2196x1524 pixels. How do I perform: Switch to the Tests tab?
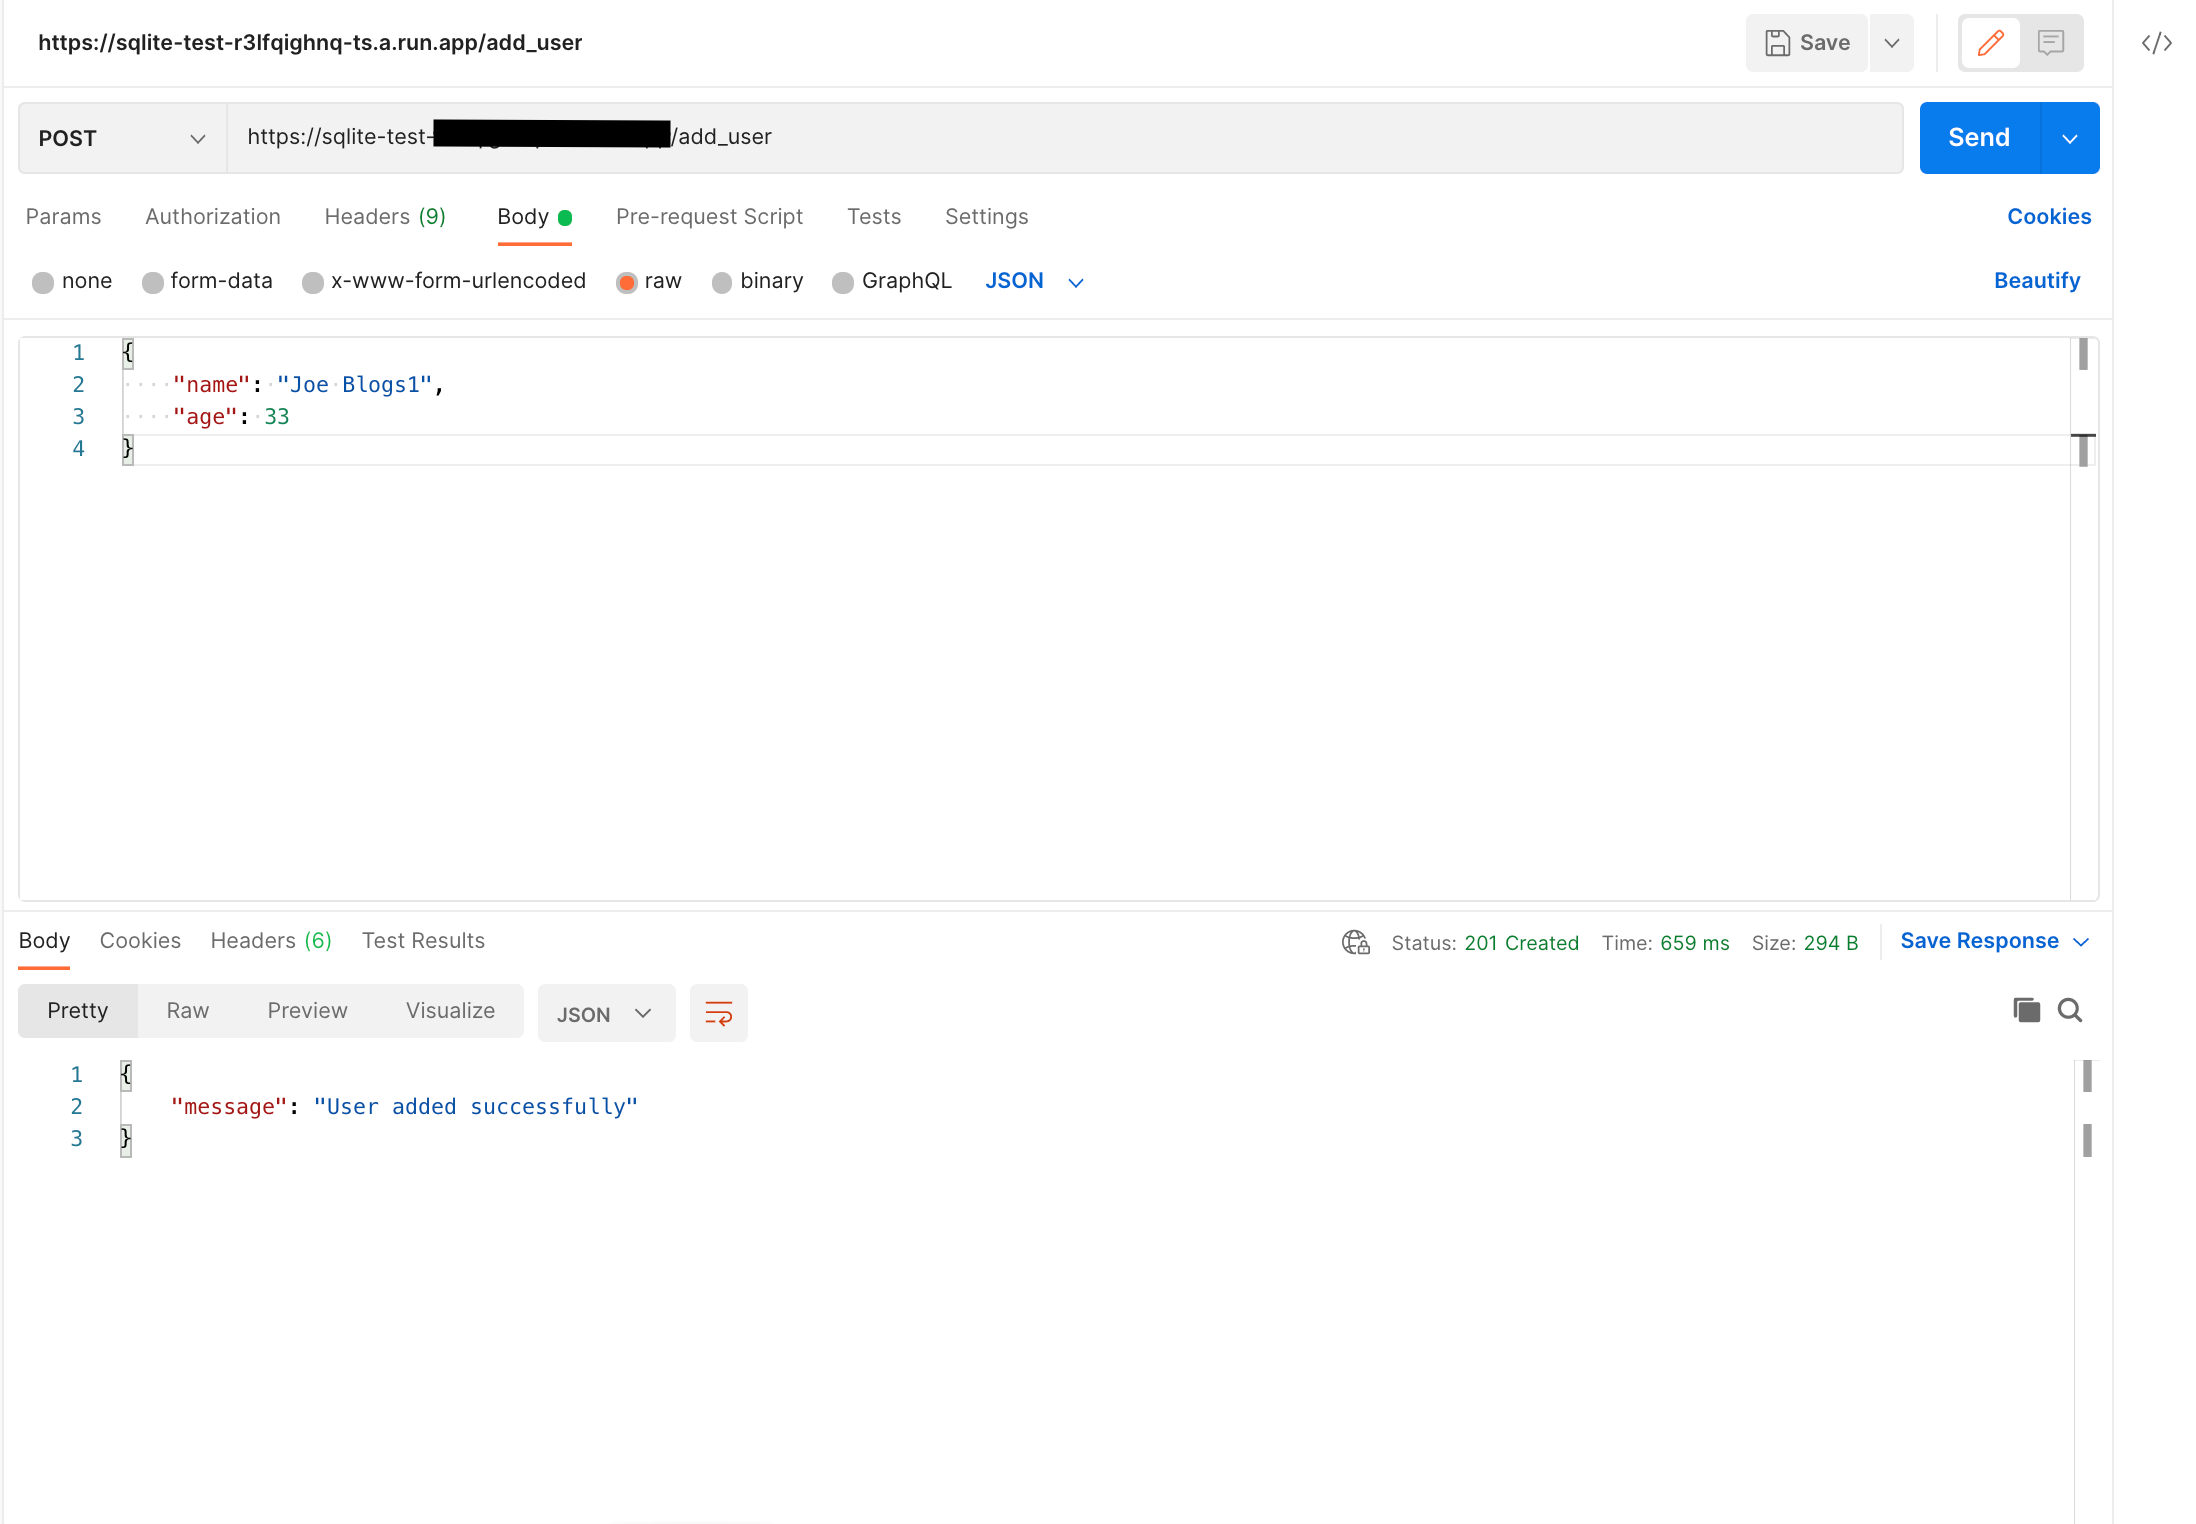pyautogui.click(x=874, y=217)
